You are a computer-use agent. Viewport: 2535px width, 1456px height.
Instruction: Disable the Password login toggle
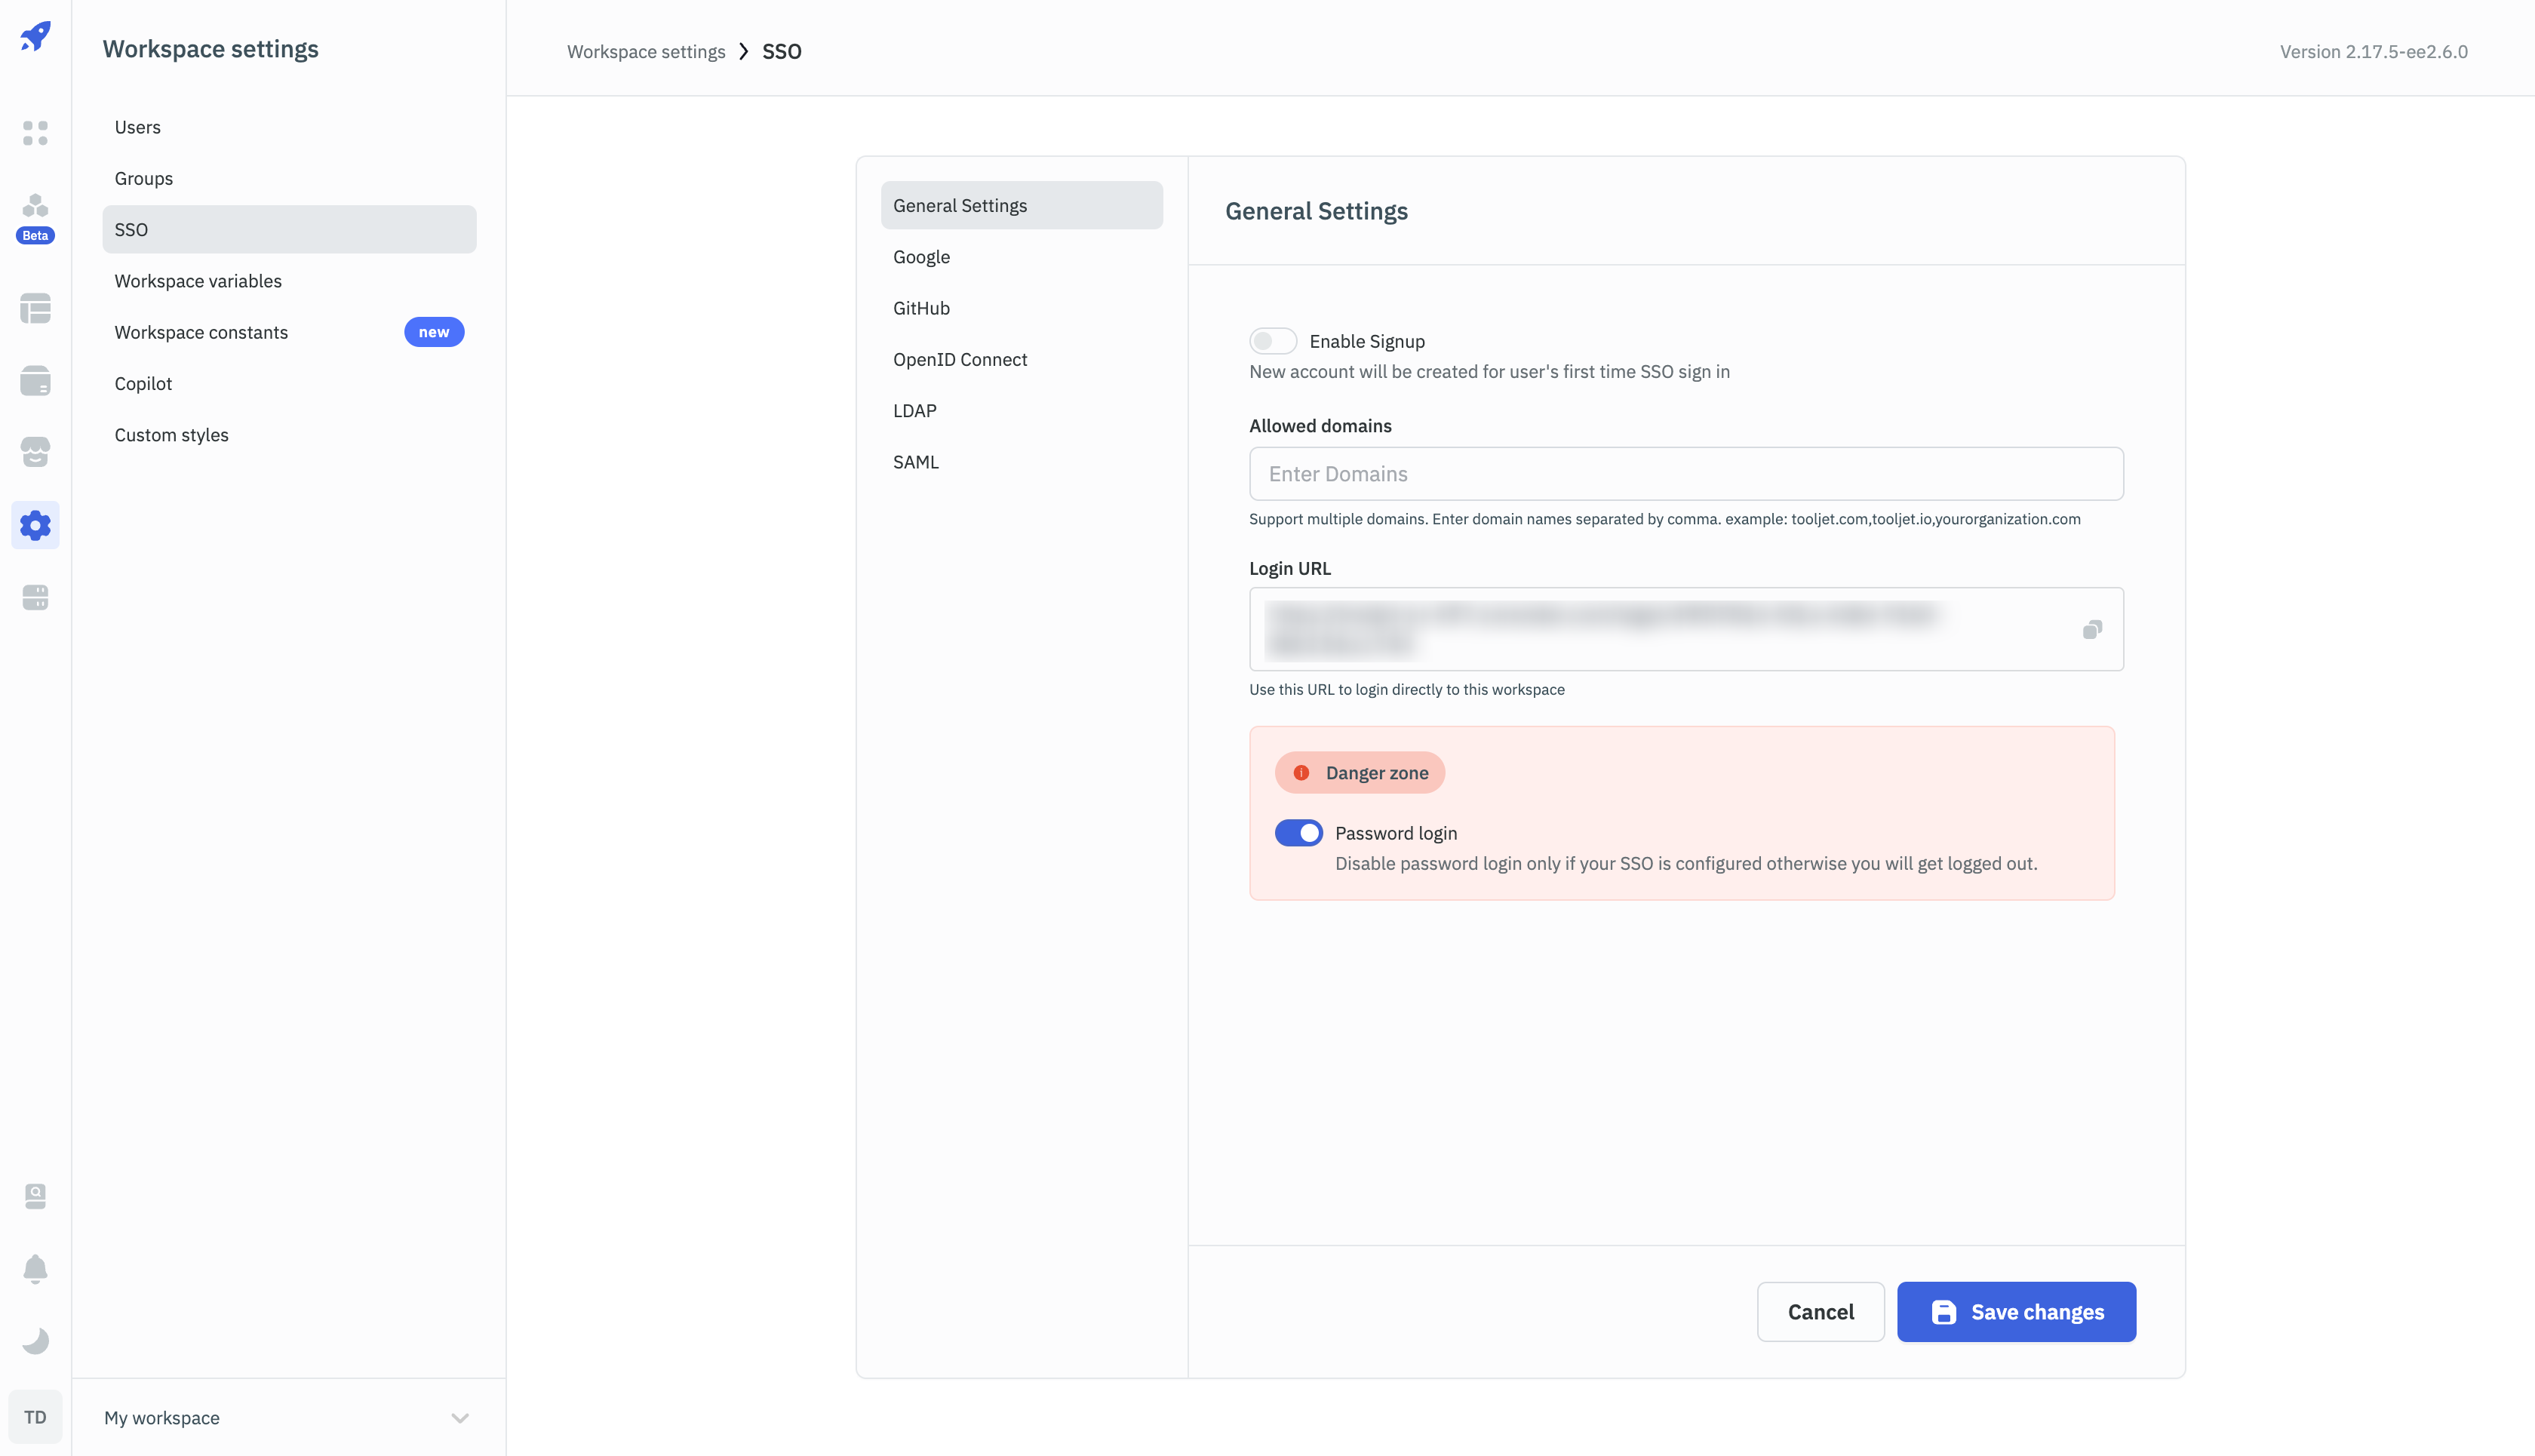click(x=1298, y=833)
